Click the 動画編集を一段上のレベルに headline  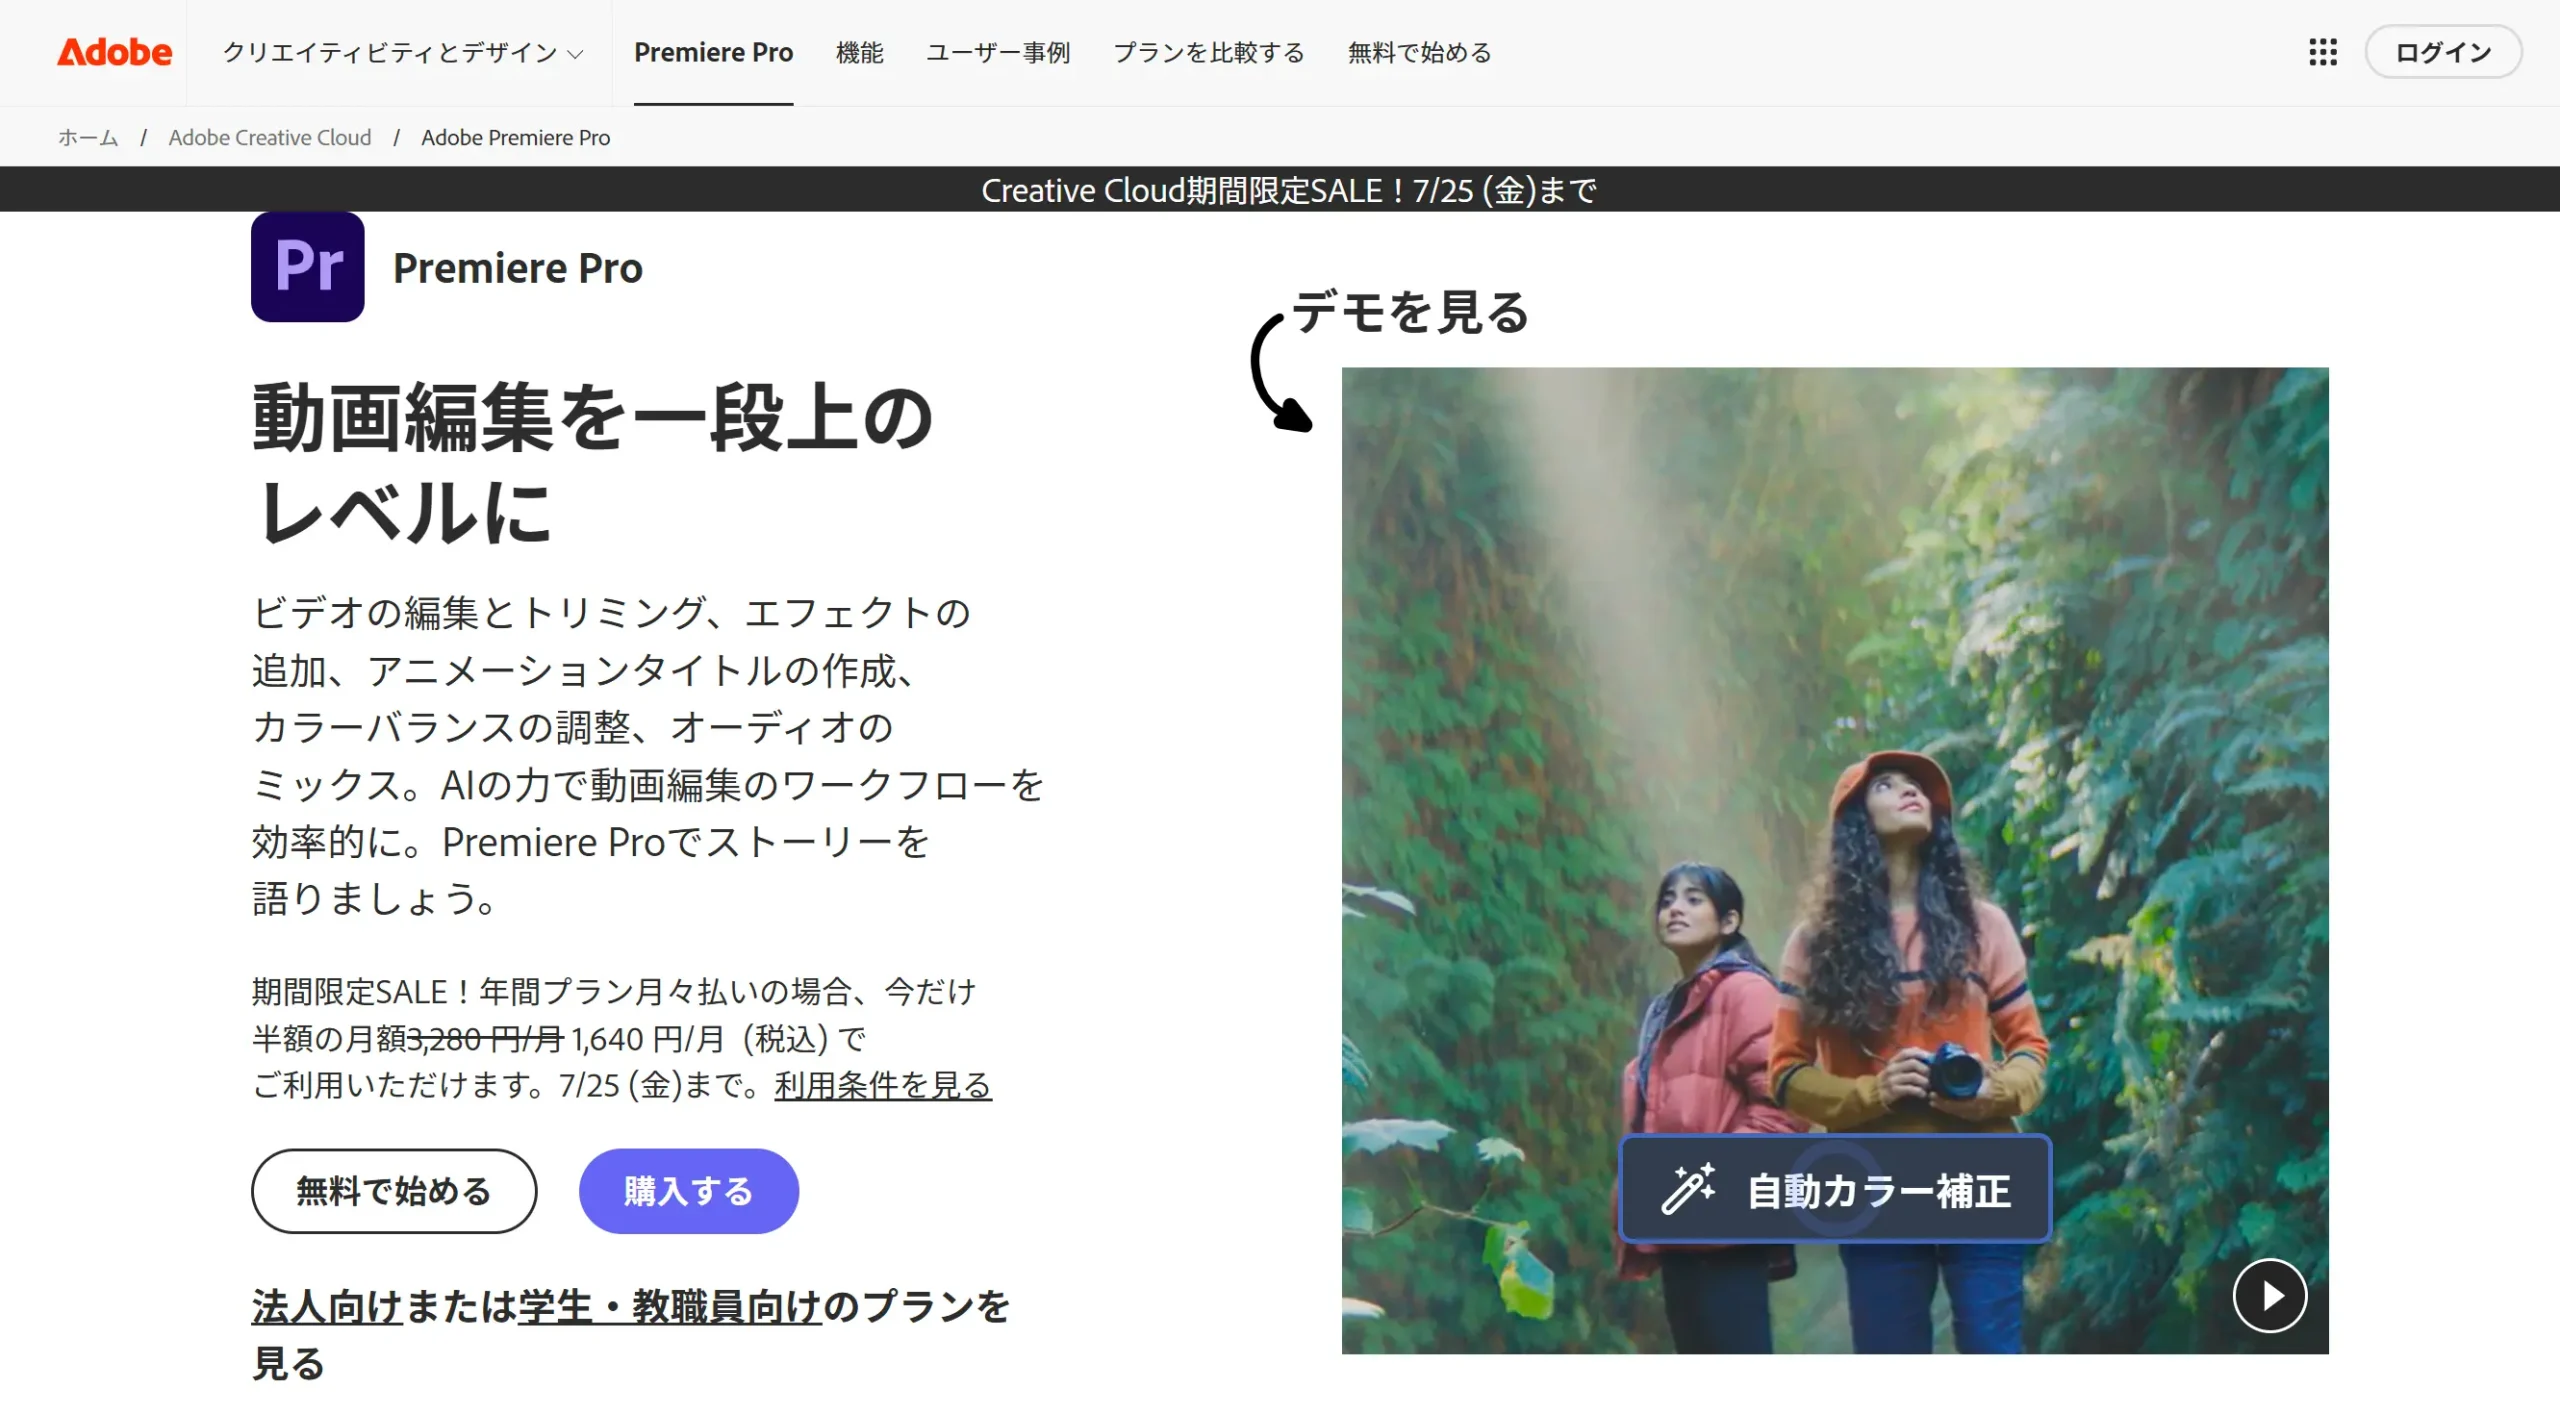[593, 463]
